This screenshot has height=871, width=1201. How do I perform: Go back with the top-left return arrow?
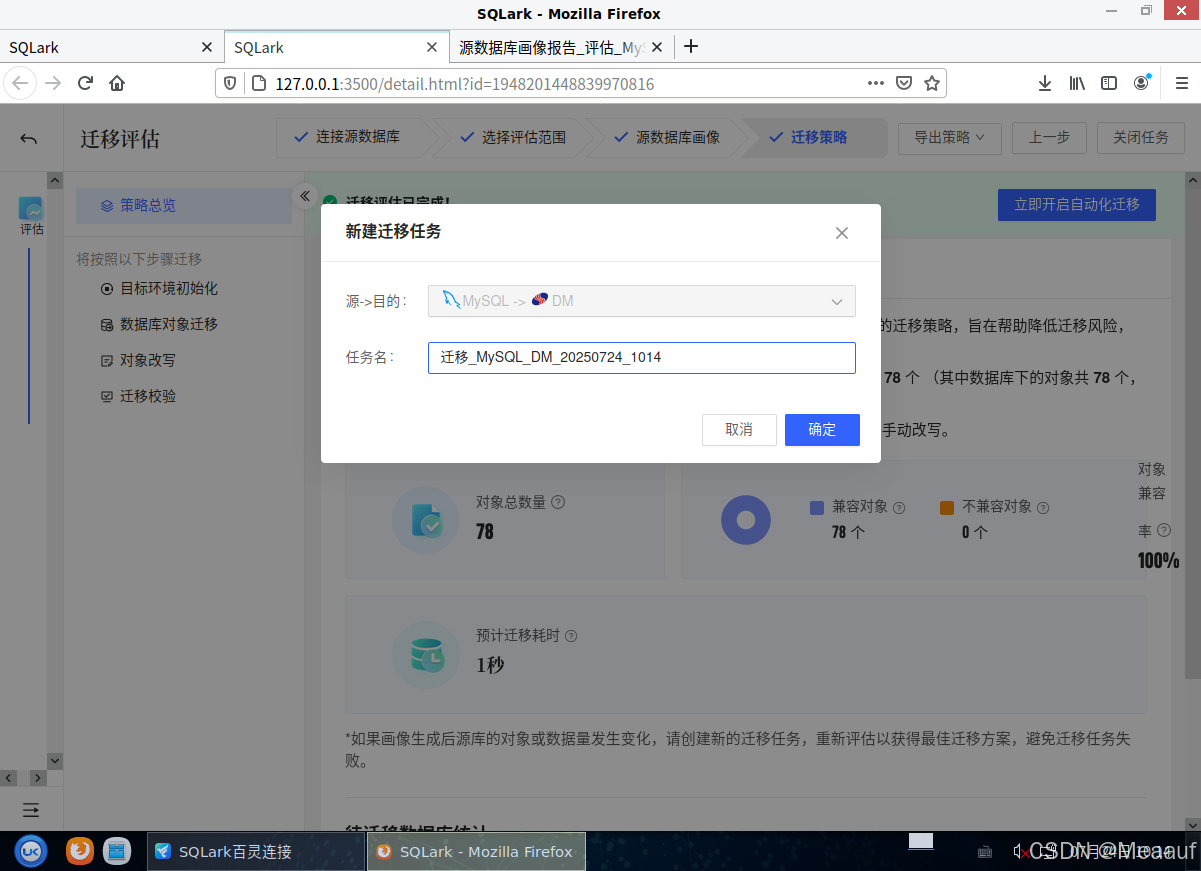(x=29, y=139)
